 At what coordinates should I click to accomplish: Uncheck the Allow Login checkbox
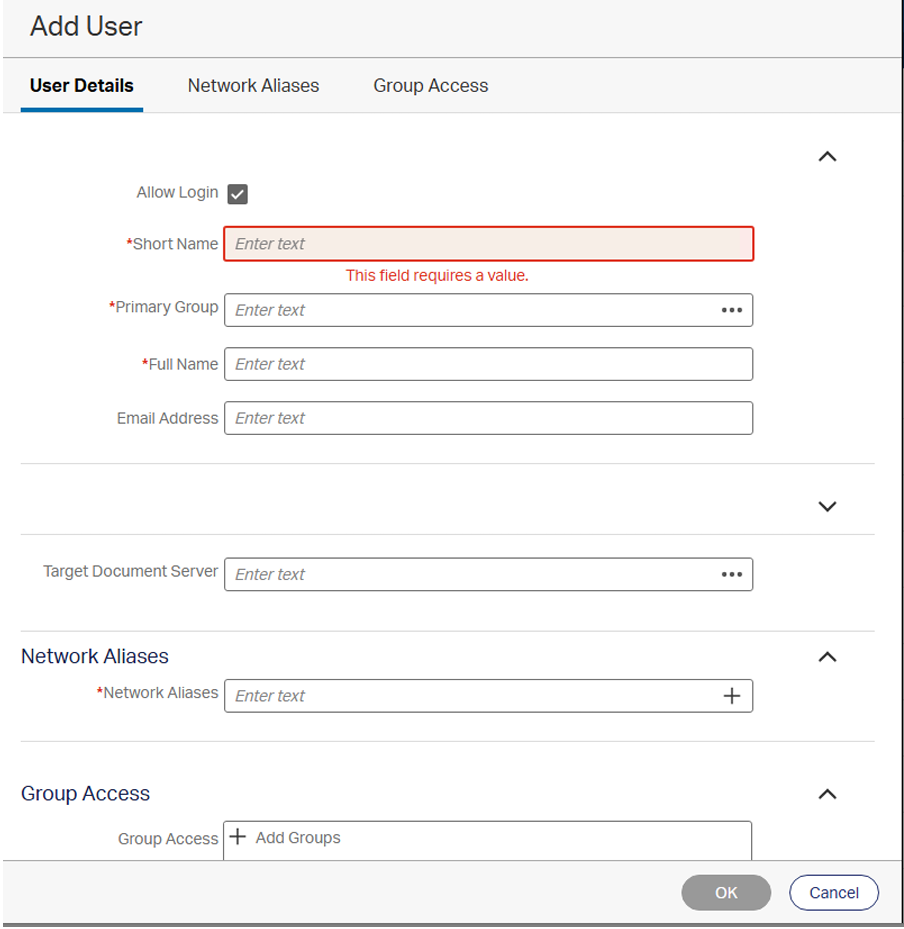[x=238, y=194]
